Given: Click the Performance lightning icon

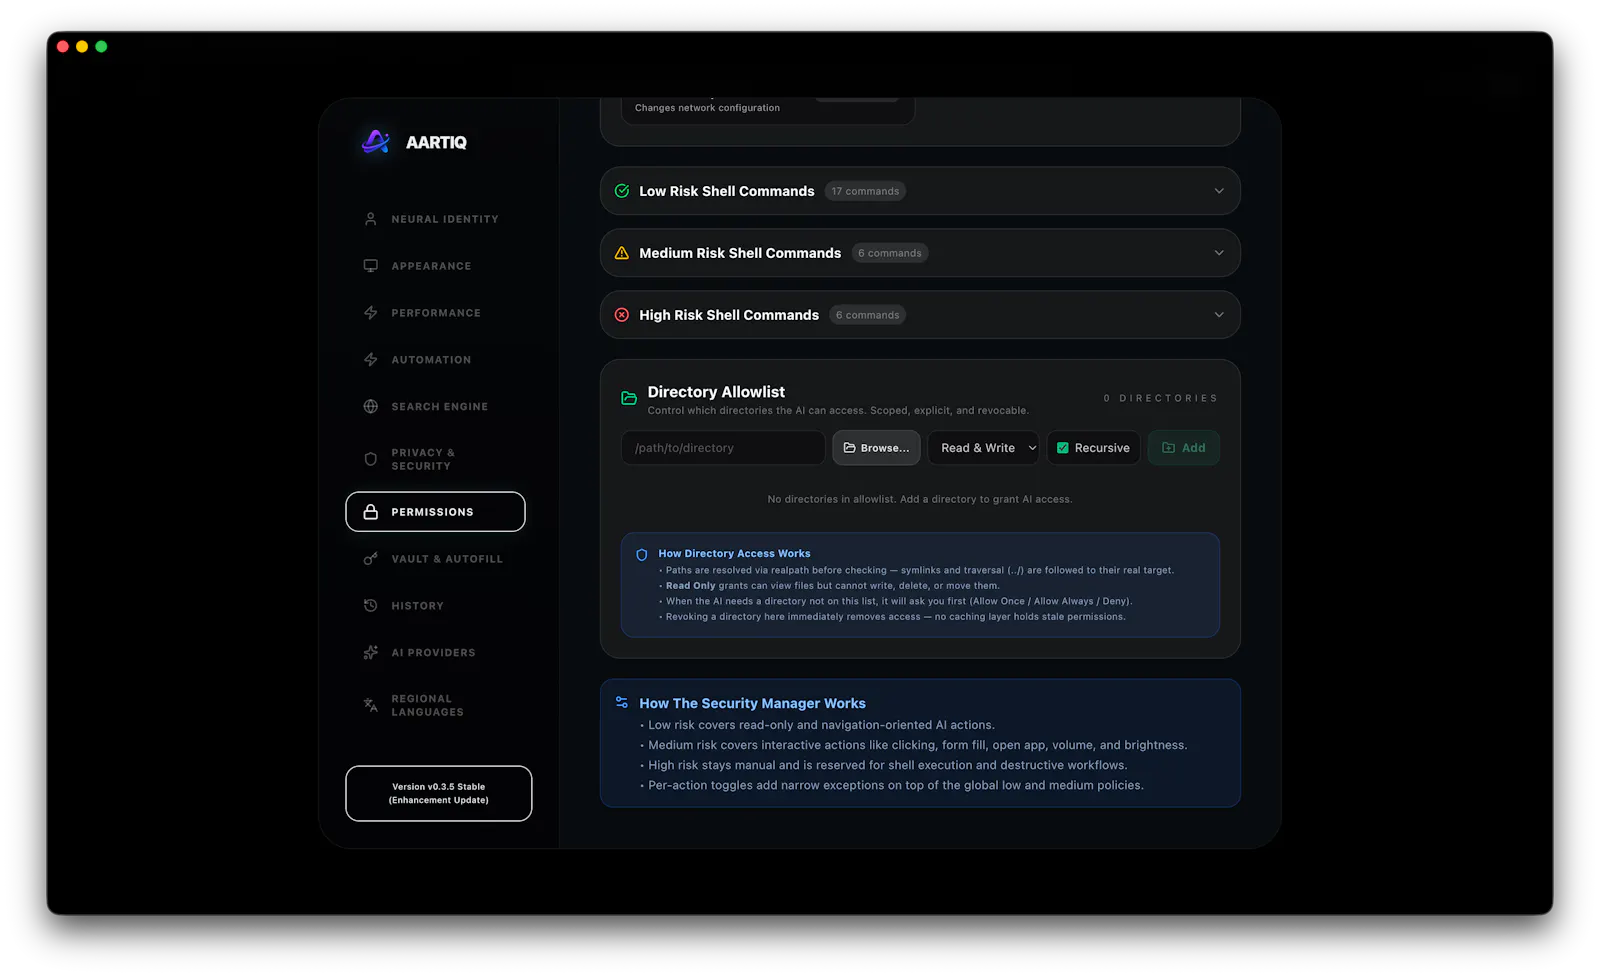Looking at the screenshot, I should 371,313.
